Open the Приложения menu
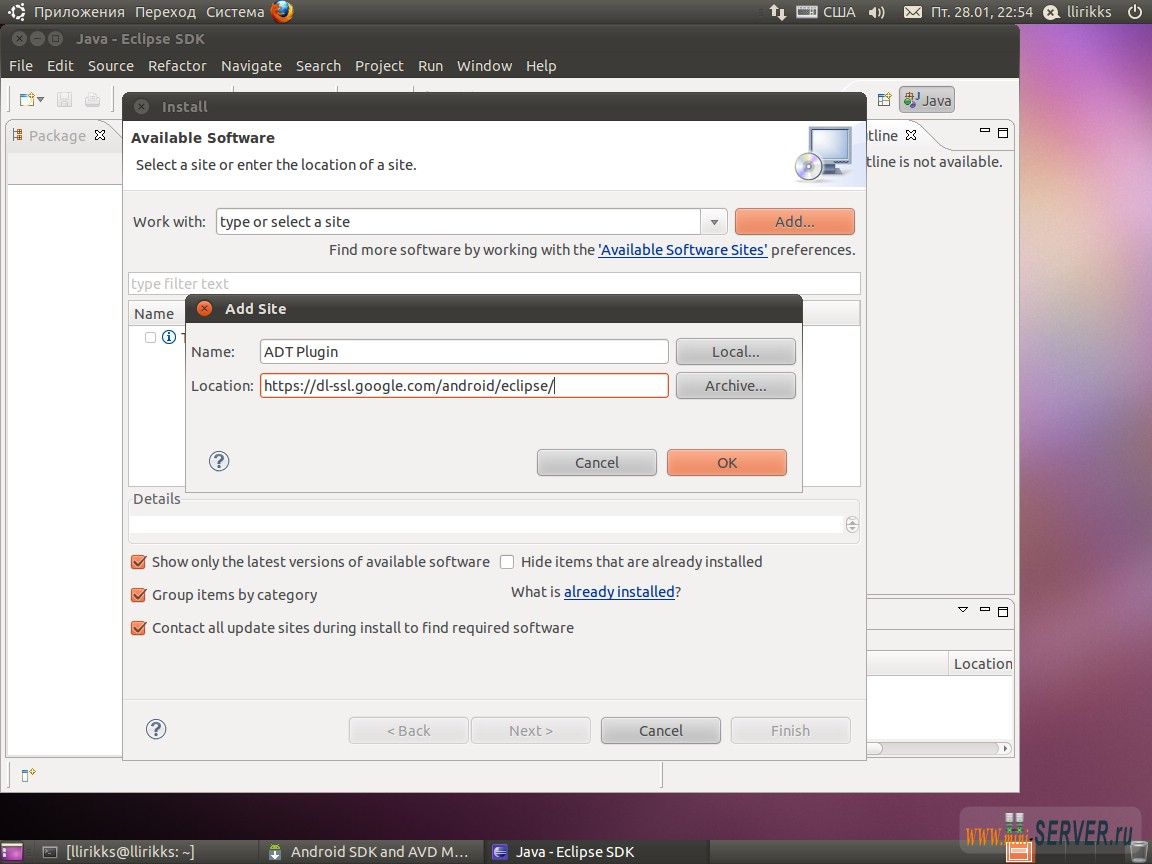 click(79, 12)
